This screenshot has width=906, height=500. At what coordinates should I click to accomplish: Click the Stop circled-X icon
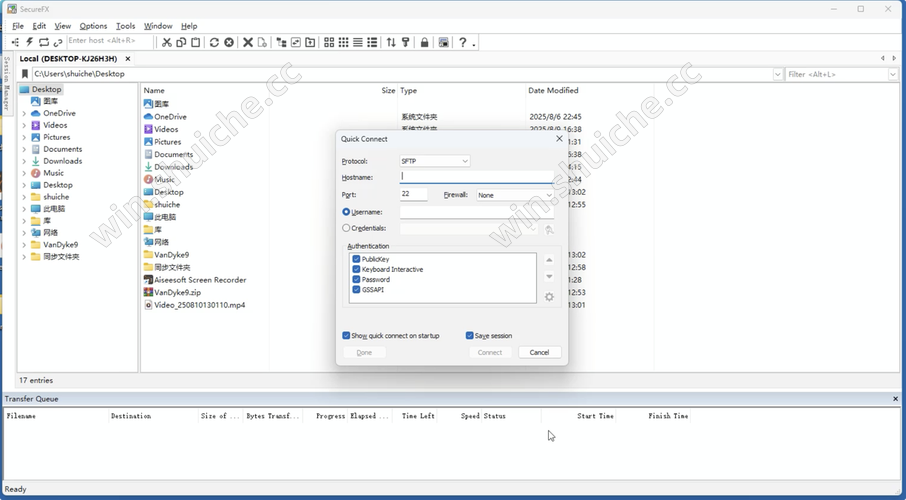tap(229, 42)
